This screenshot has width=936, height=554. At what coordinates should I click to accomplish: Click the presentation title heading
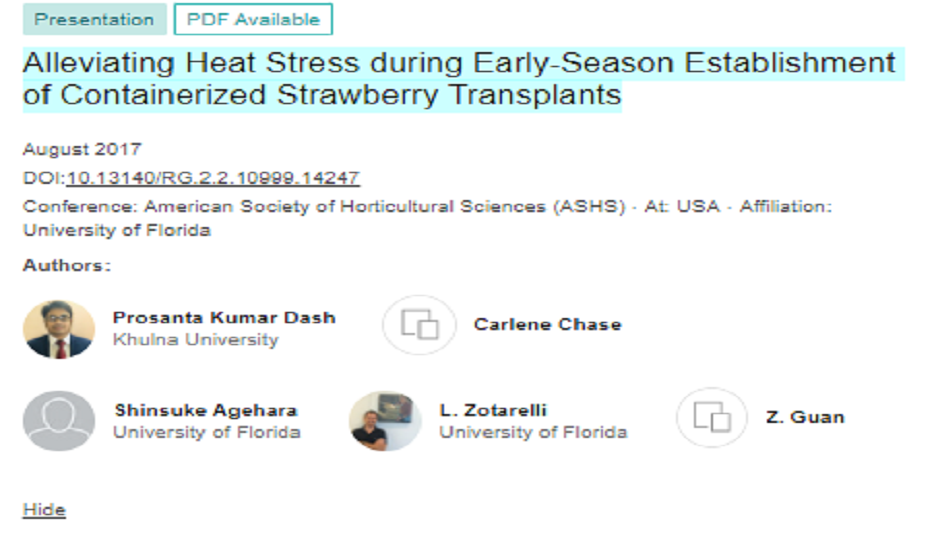coord(460,79)
